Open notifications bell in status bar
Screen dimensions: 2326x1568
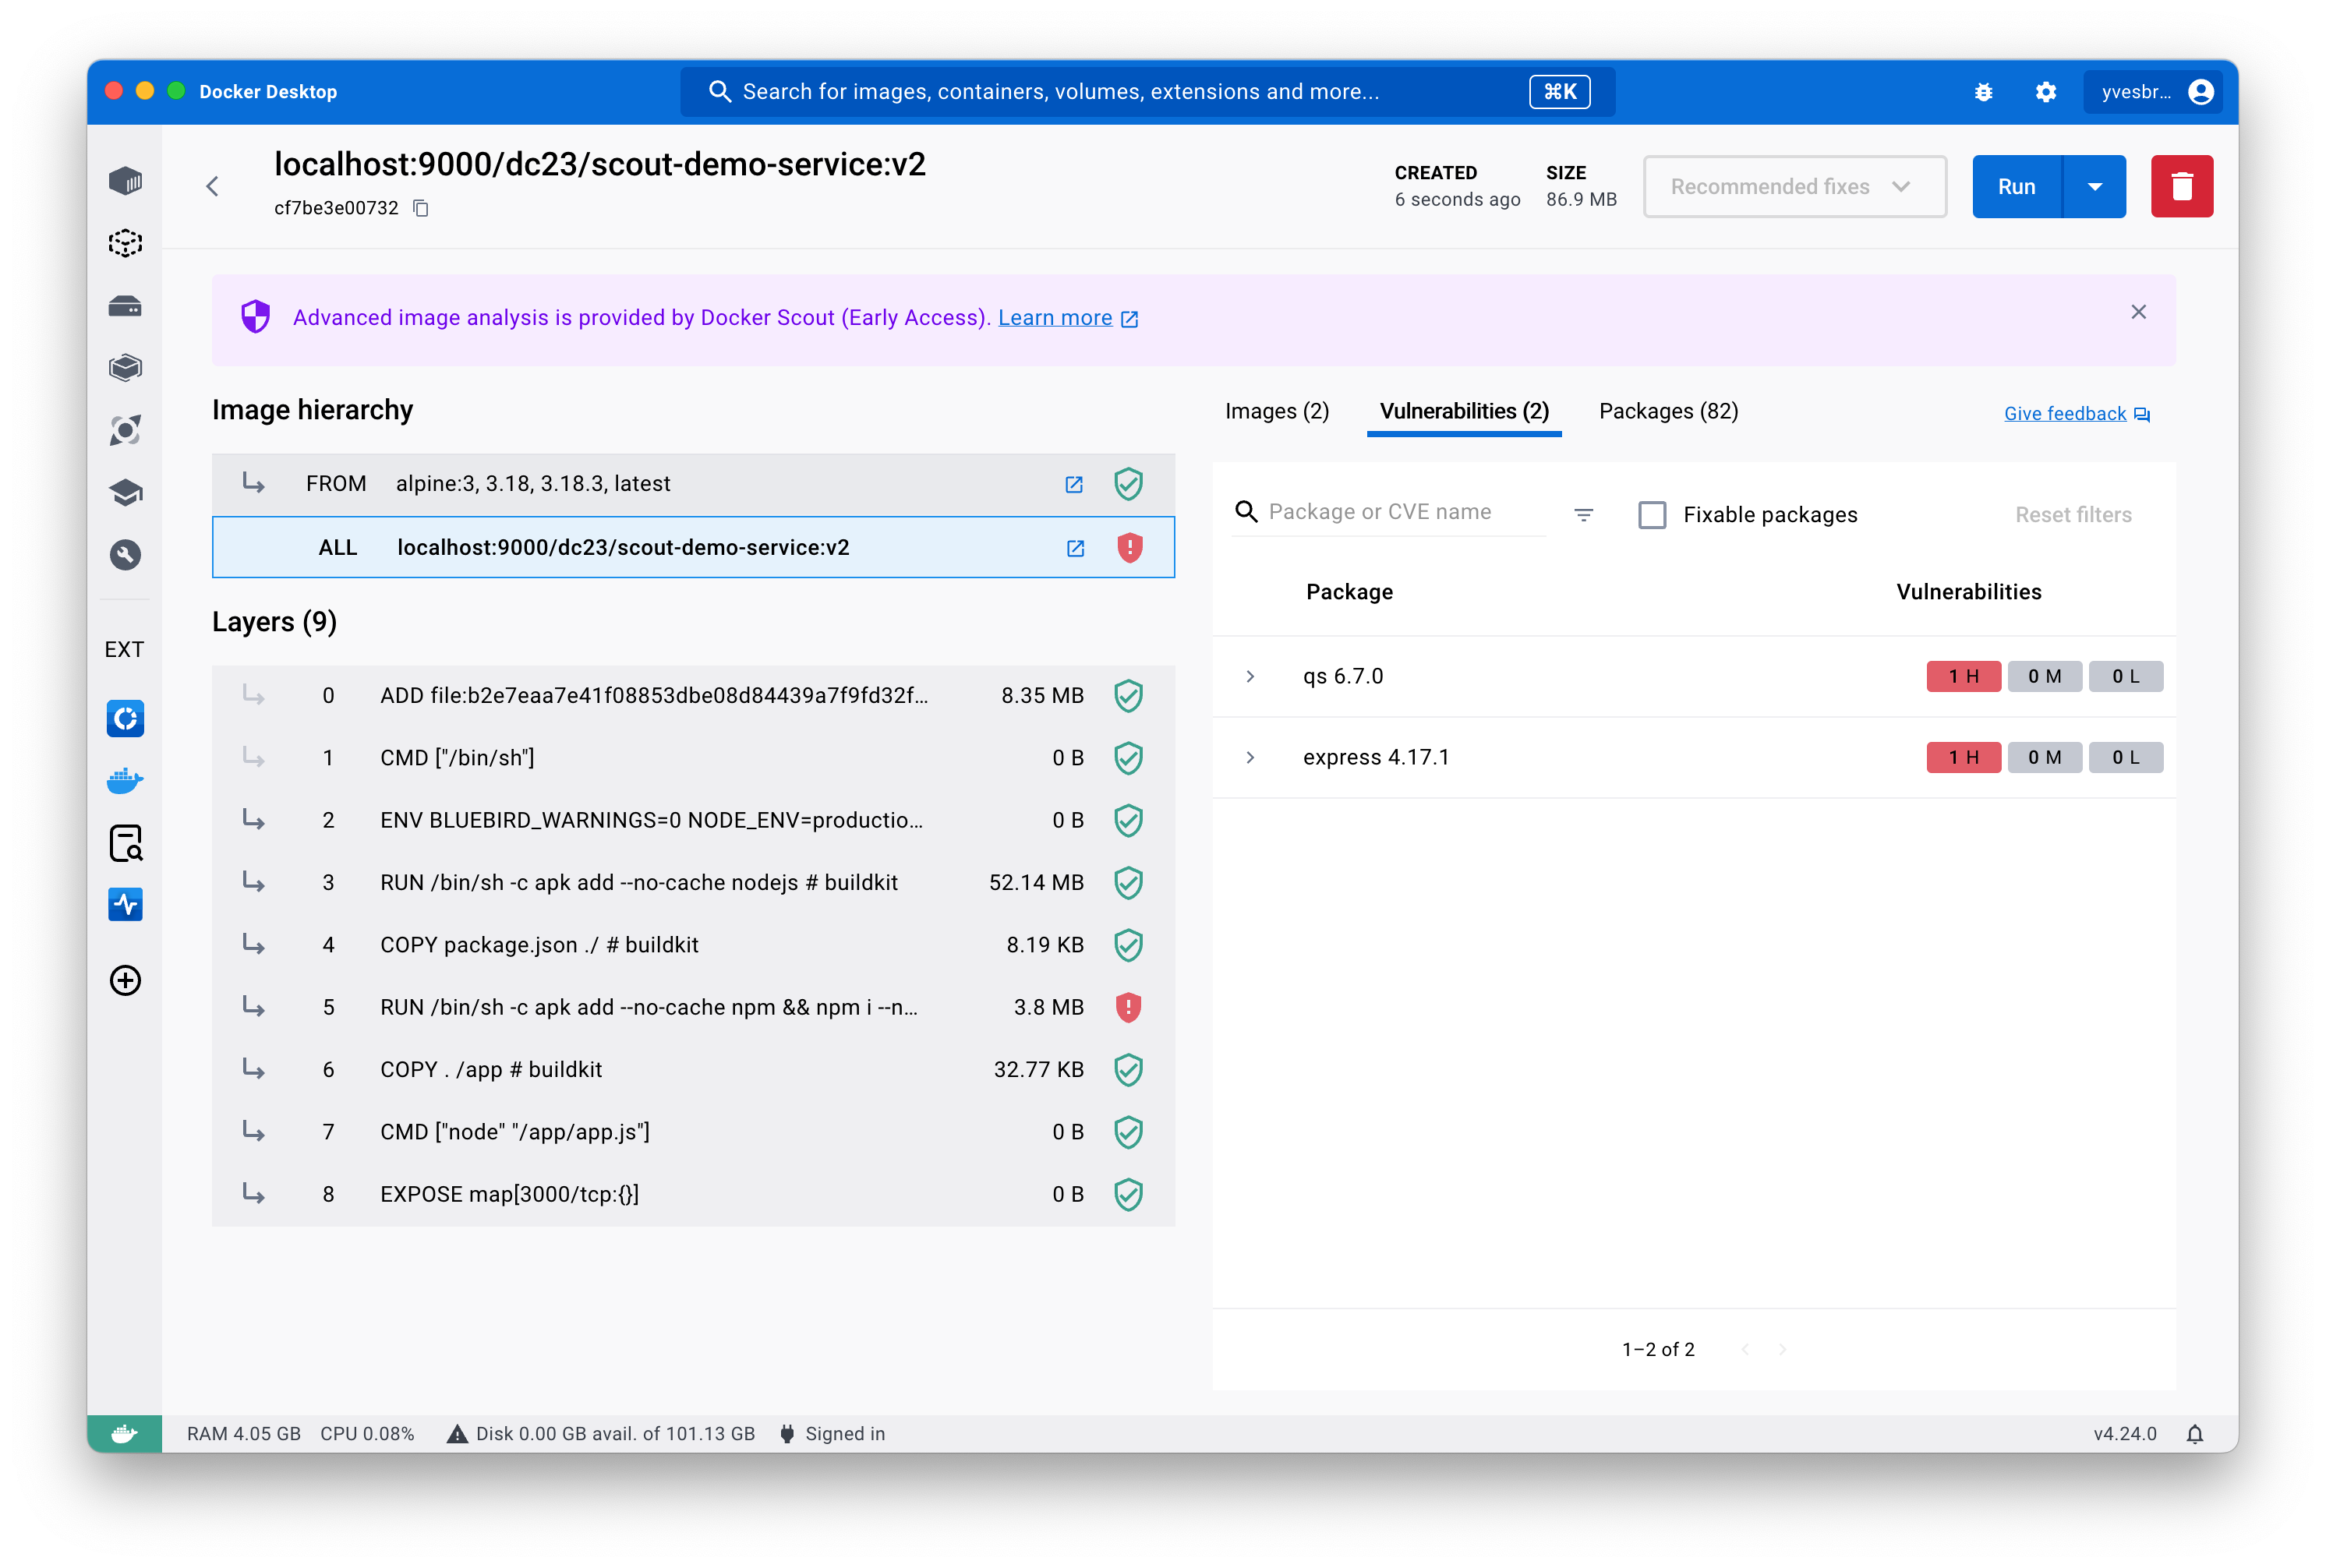coord(2194,1434)
